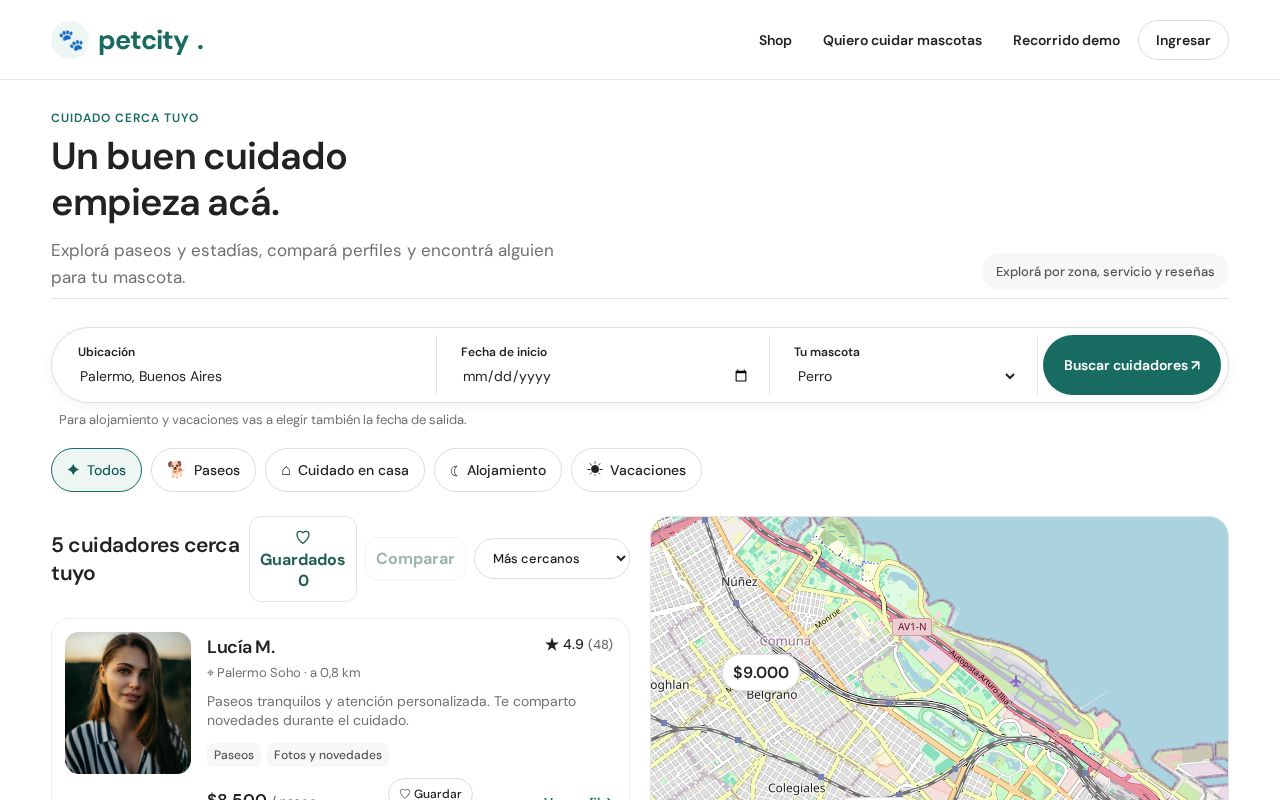Click the '5 cuidadores cerca tuyo' heading

coord(146,559)
